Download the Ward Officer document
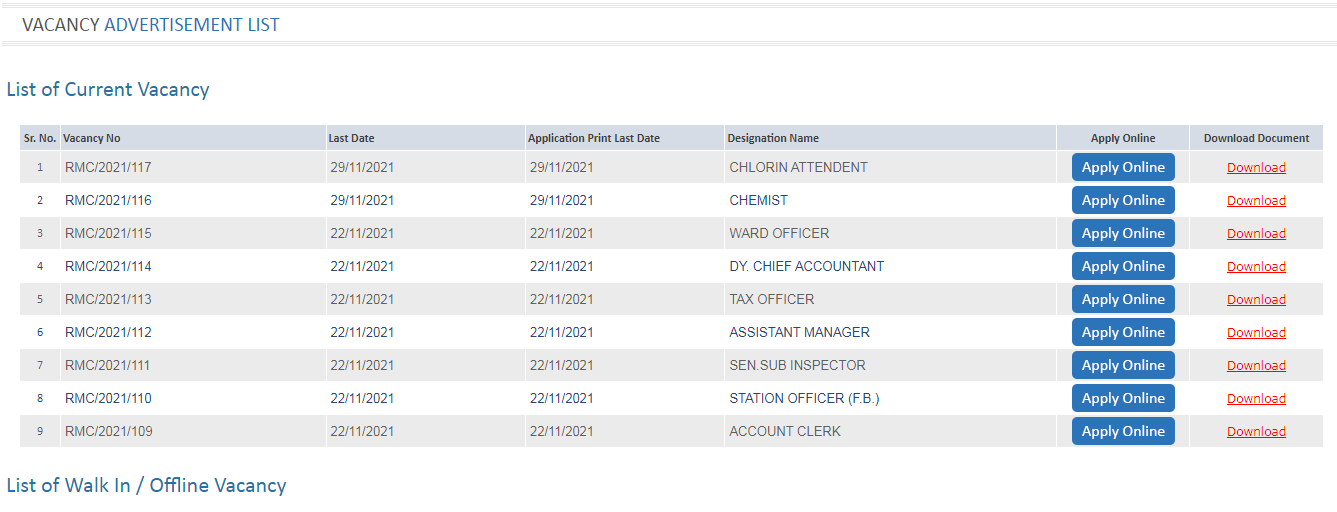Screen dimensions: 1337x512 1256,234
